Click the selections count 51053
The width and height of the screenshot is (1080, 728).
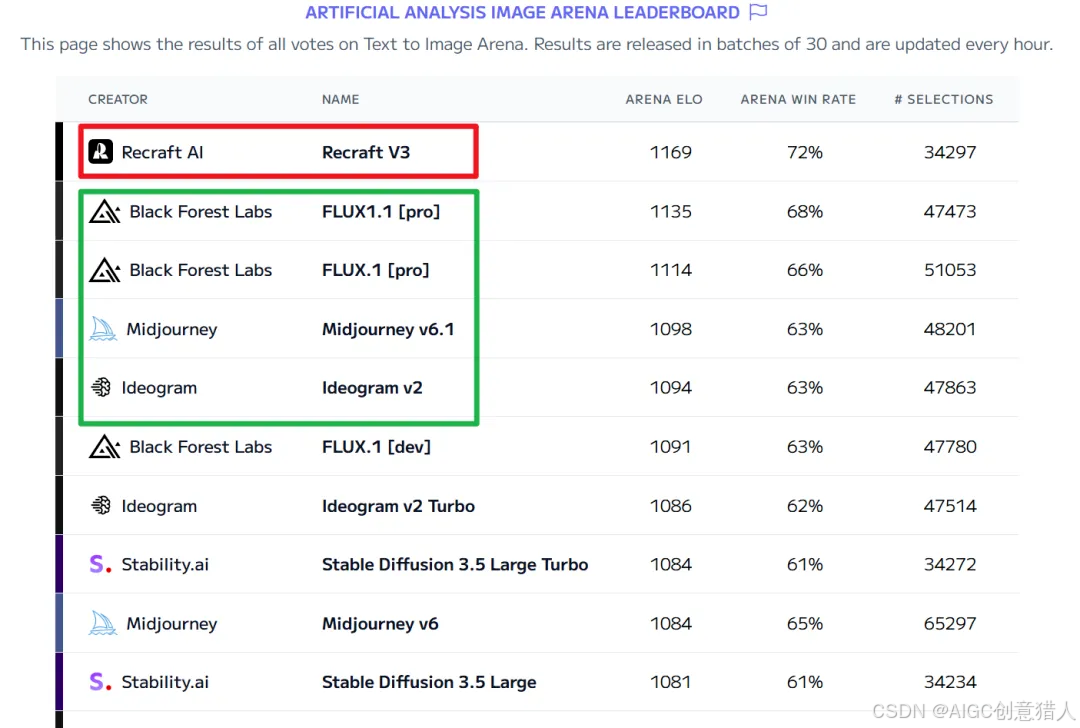point(950,270)
